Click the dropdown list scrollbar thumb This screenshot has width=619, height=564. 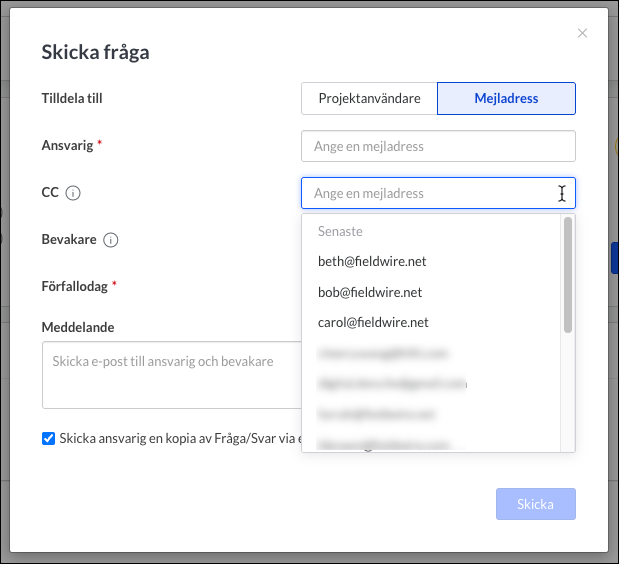568,275
